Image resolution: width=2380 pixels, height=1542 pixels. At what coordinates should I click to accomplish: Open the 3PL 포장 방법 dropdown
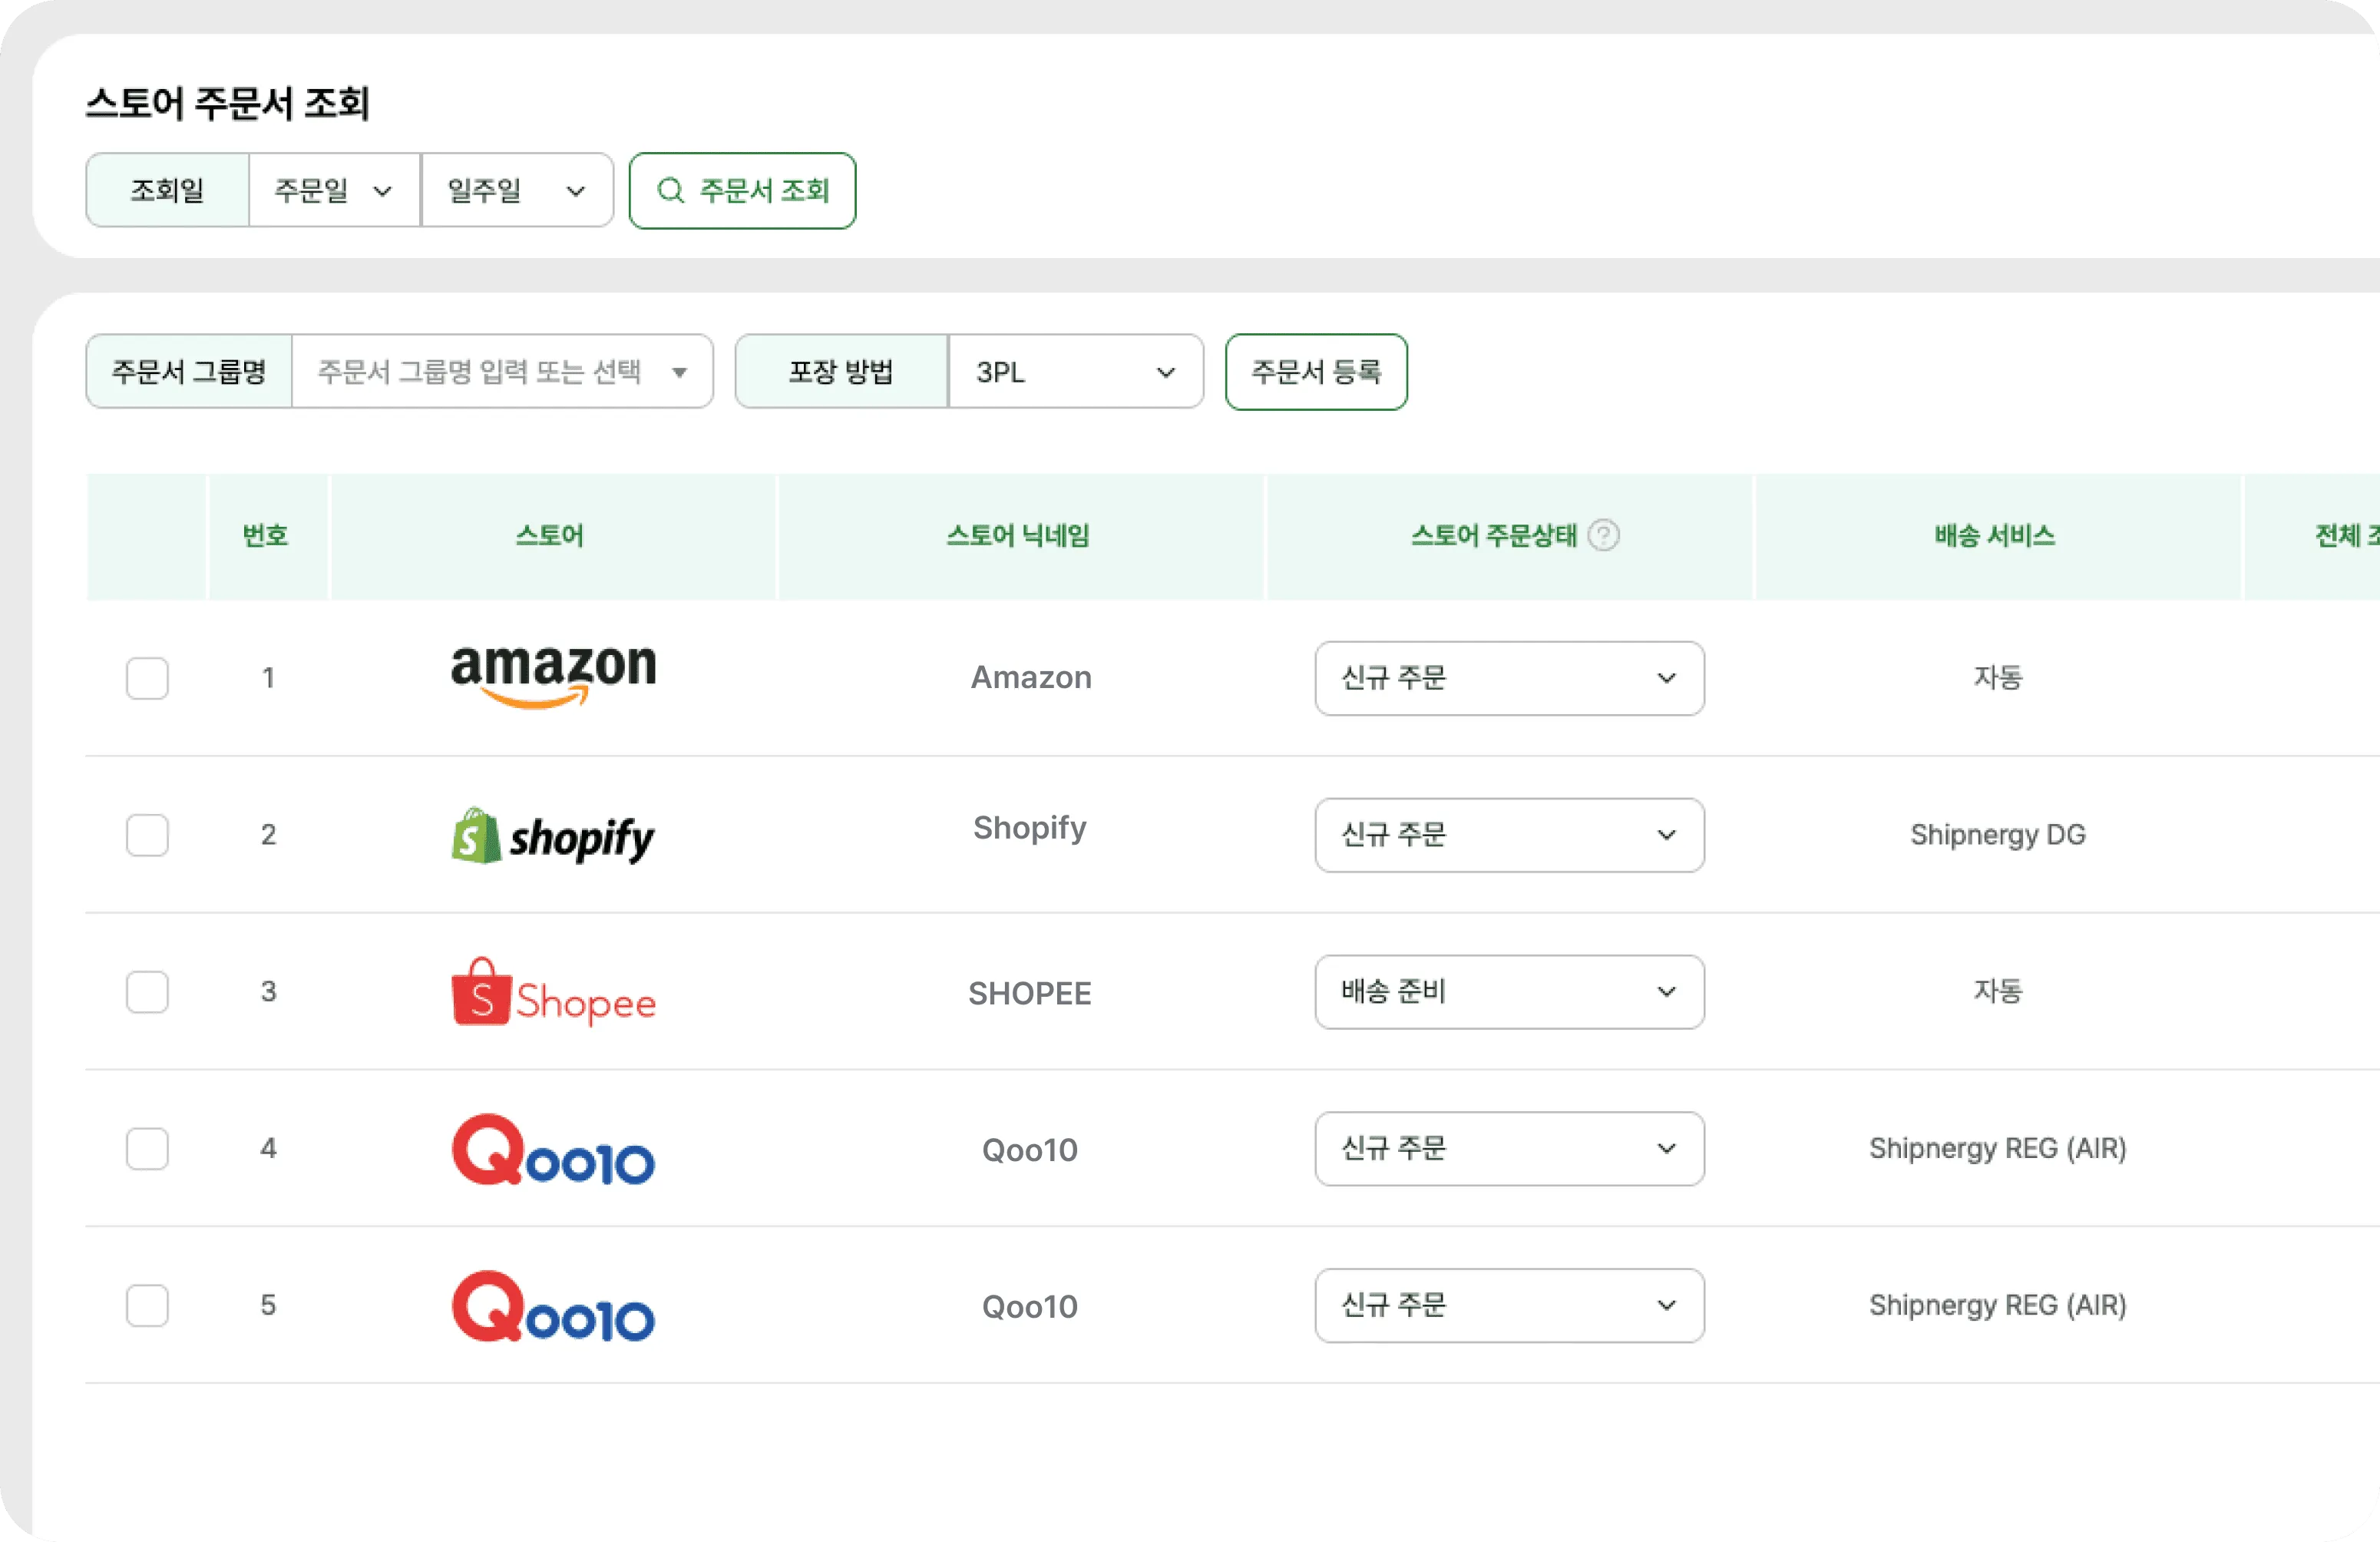(1076, 372)
